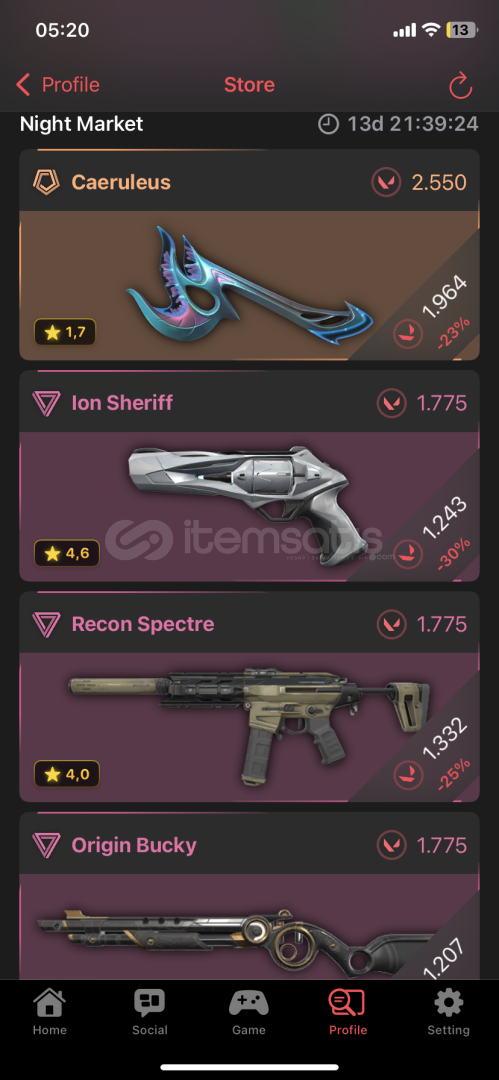Switch to the Social tab

[150, 1012]
